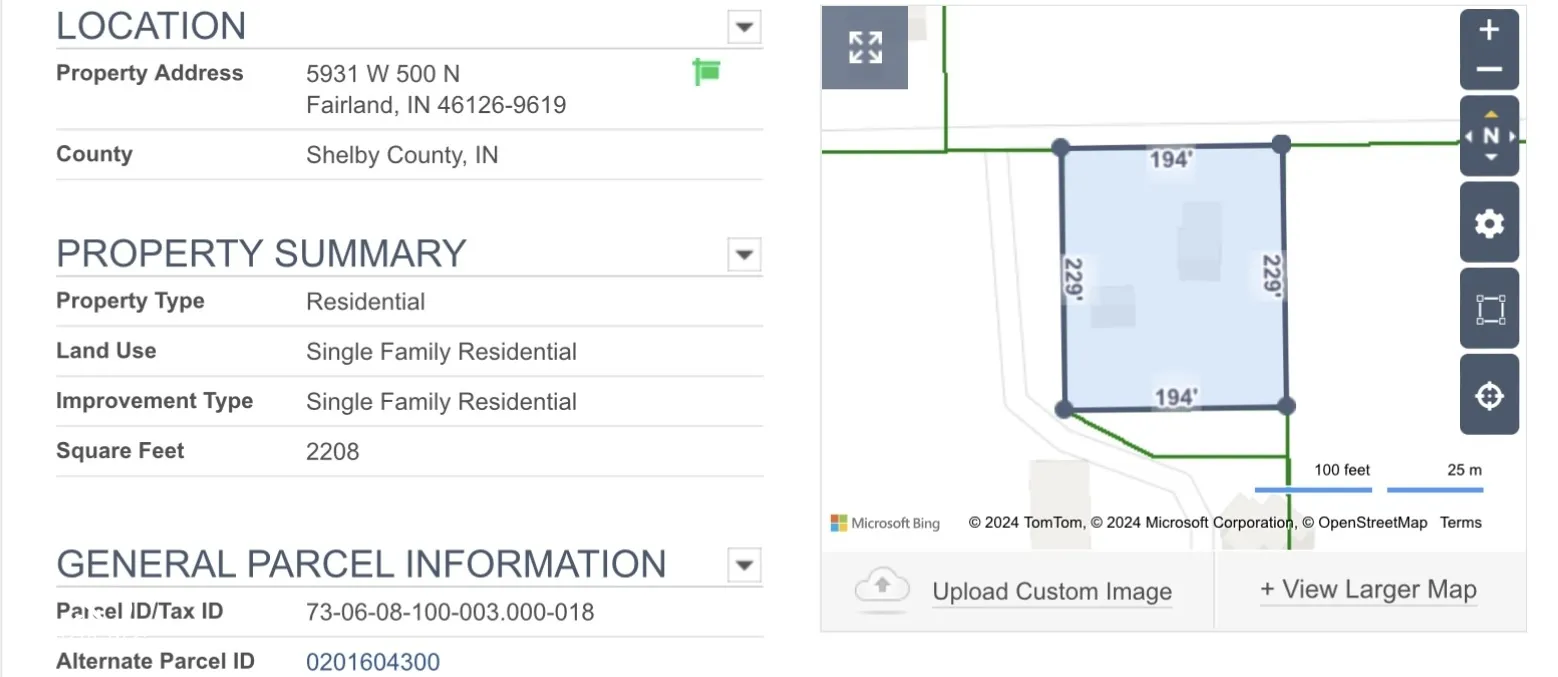Image resolution: width=1558 pixels, height=677 pixels.
Task: Click the Microsoft Bing logo
Action: (x=885, y=523)
